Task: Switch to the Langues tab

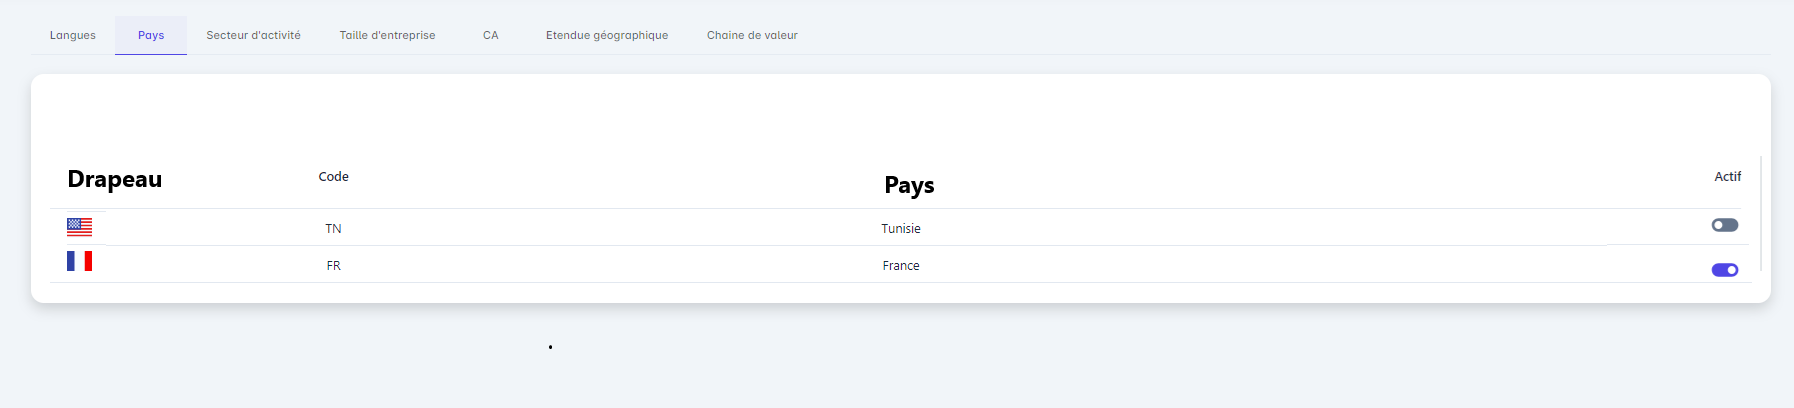Action: click(73, 35)
